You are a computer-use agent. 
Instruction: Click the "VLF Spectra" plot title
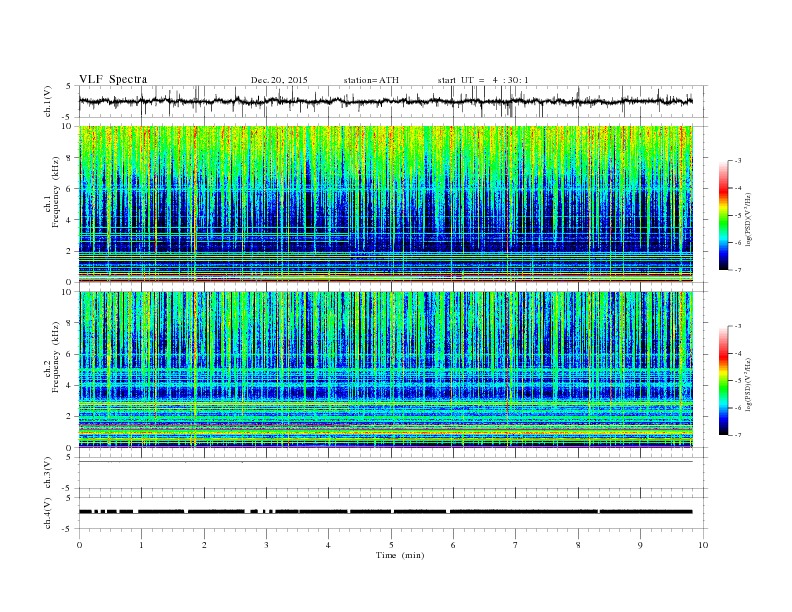pos(113,79)
